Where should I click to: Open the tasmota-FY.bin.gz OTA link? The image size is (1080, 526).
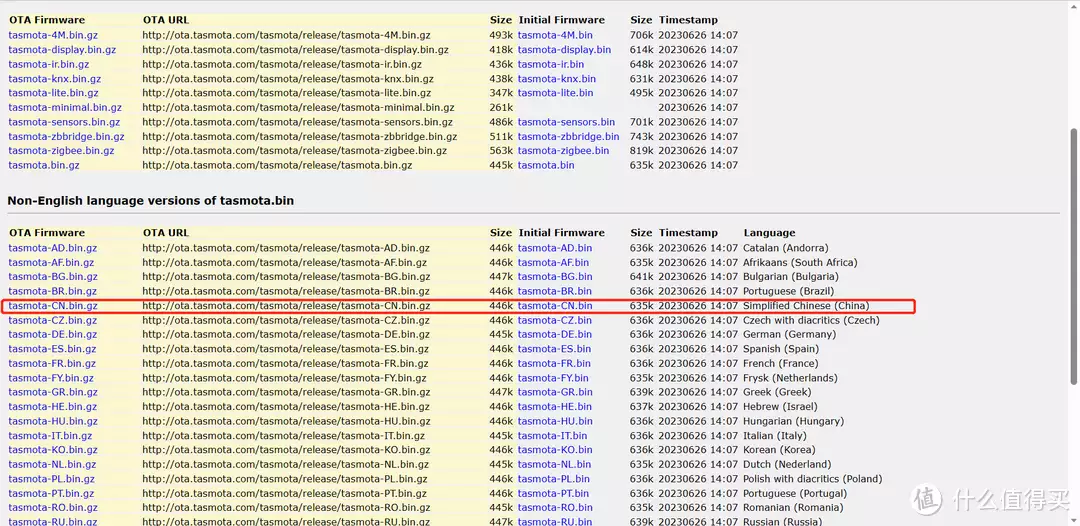pyautogui.click(x=51, y=378)
